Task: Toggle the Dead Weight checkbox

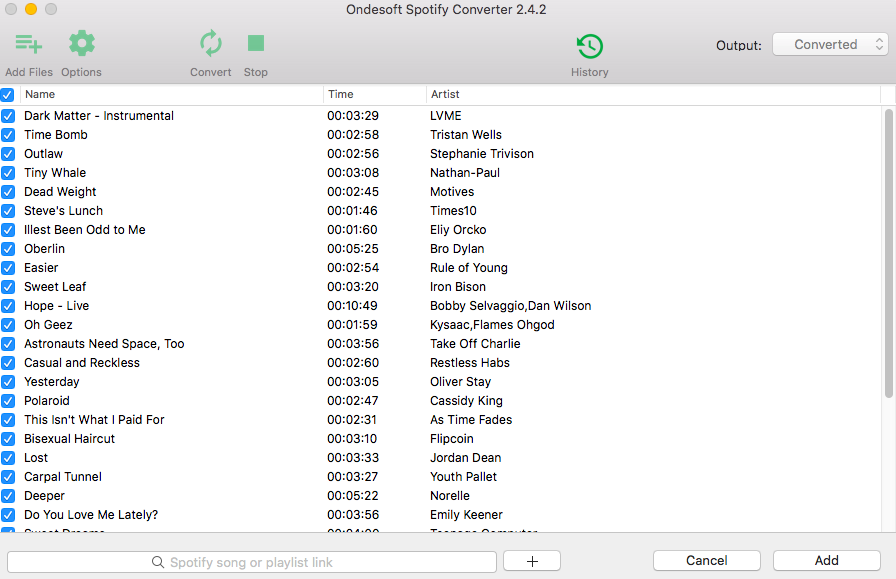Action: click(8, 192)
